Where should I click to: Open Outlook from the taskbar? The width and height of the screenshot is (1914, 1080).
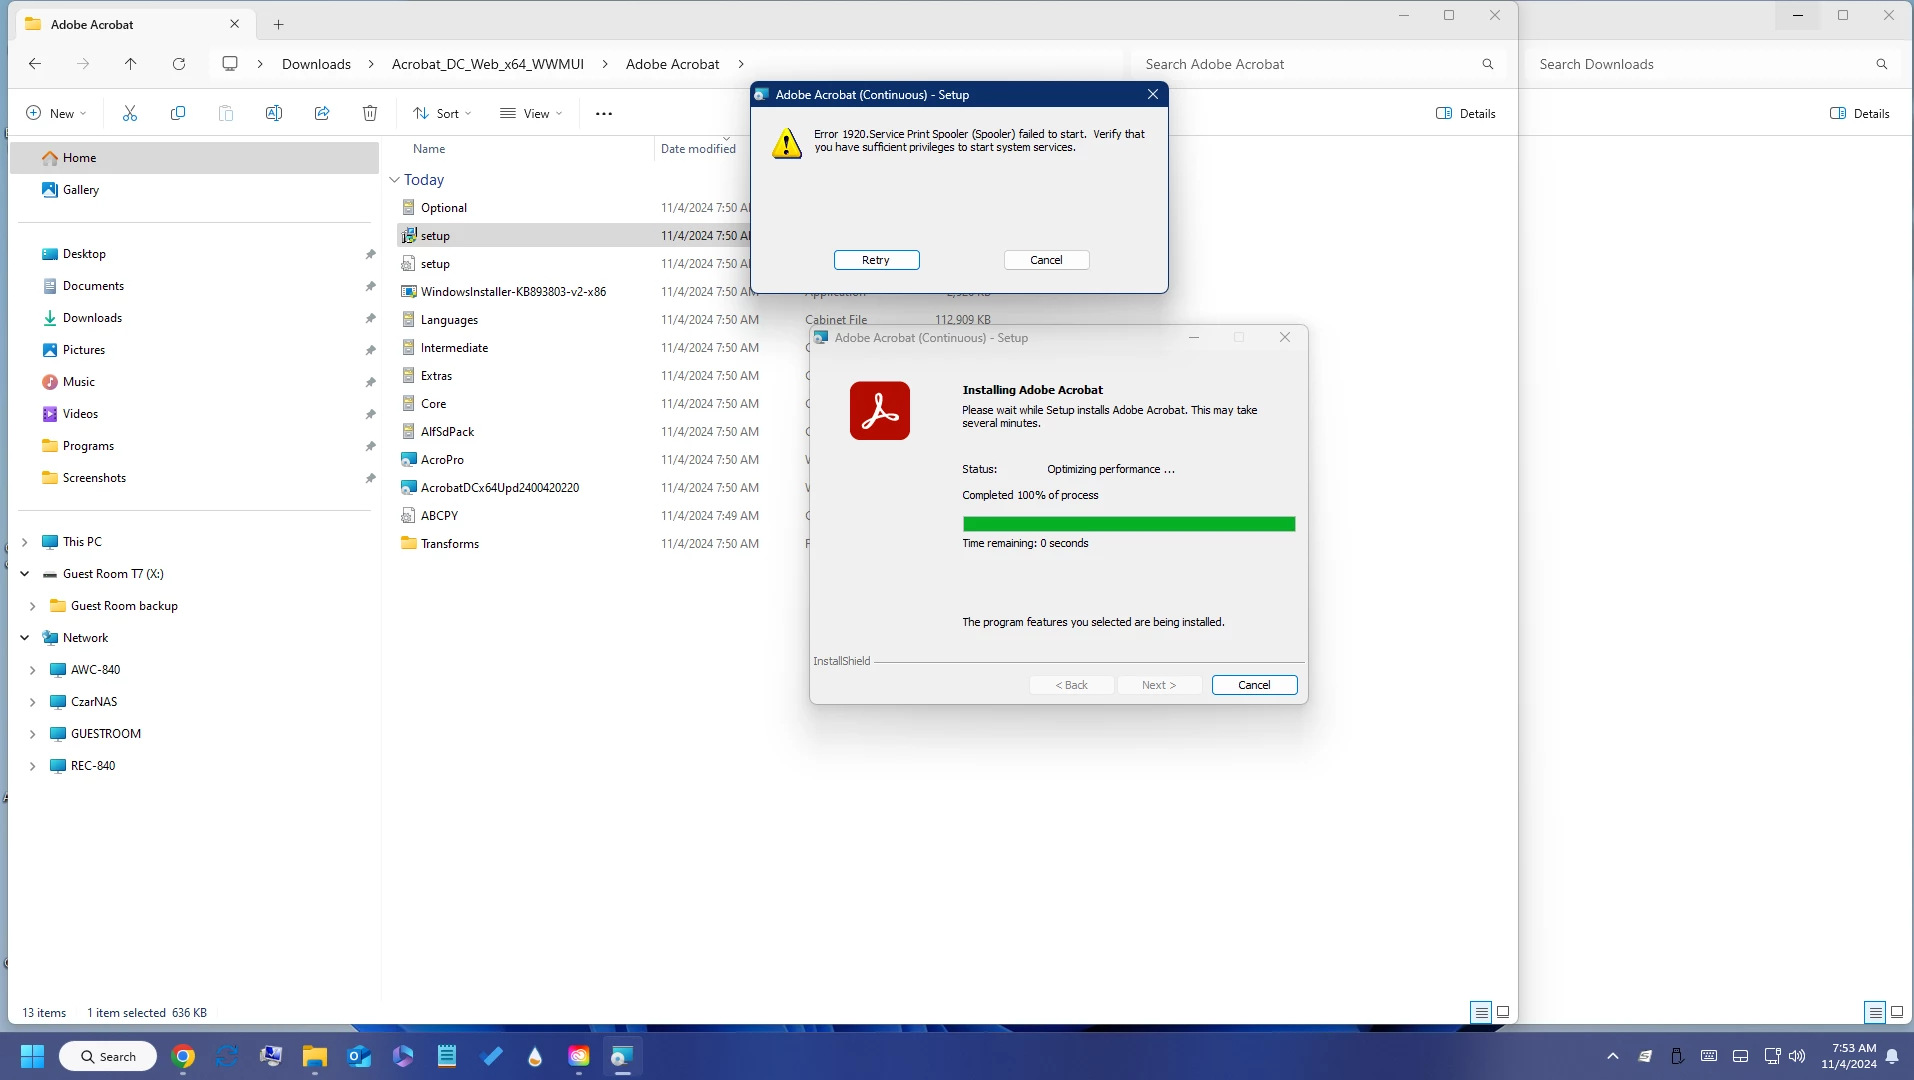359,1056
